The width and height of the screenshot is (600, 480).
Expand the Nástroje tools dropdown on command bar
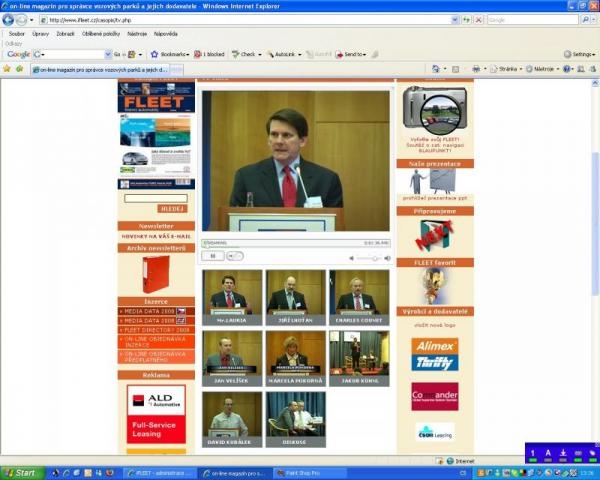(x=558, y=69)
